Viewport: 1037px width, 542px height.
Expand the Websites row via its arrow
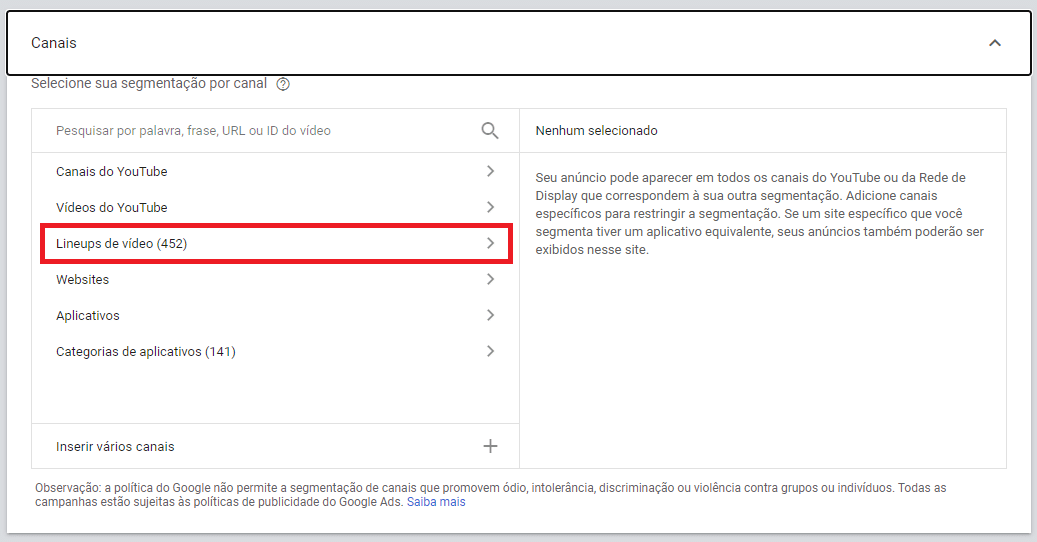click(490, 279)
